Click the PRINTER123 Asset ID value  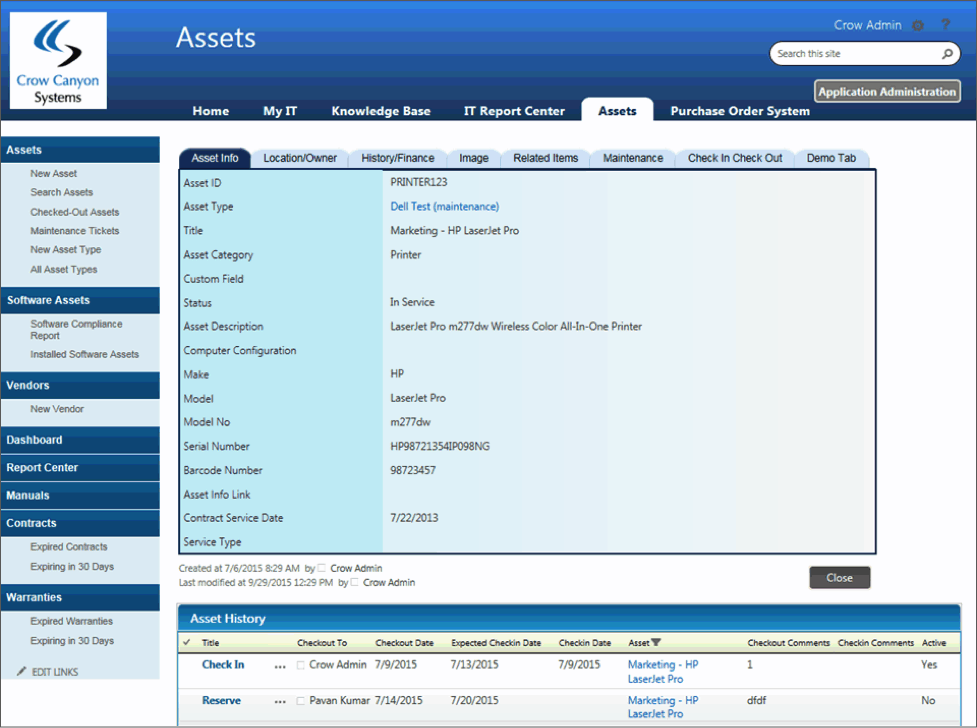click(419, 182)
